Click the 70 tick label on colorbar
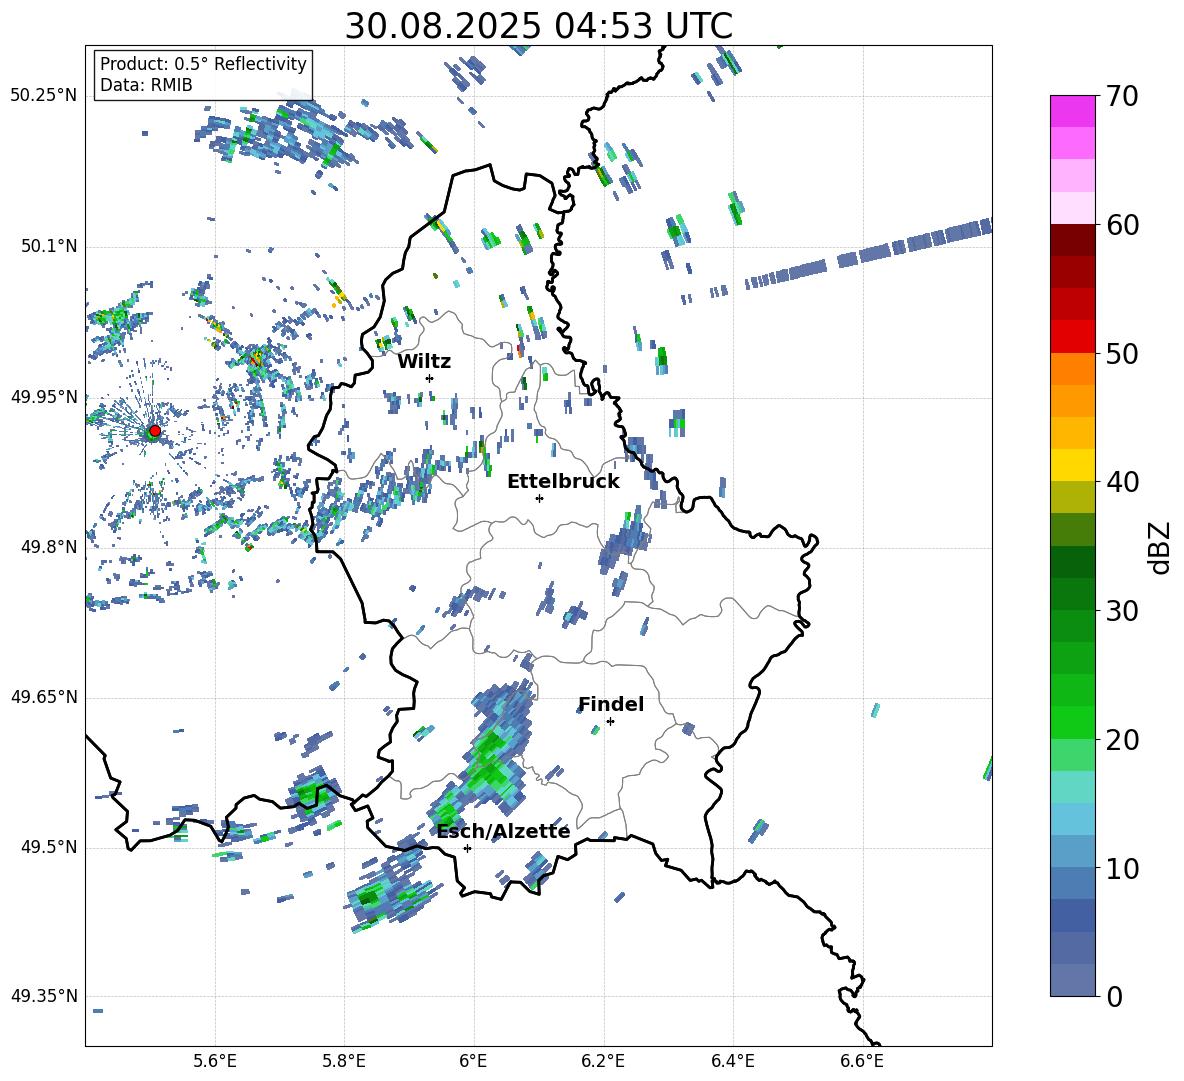Viewport: 1184px width, 1081px height. click(x=1121, y=96)
